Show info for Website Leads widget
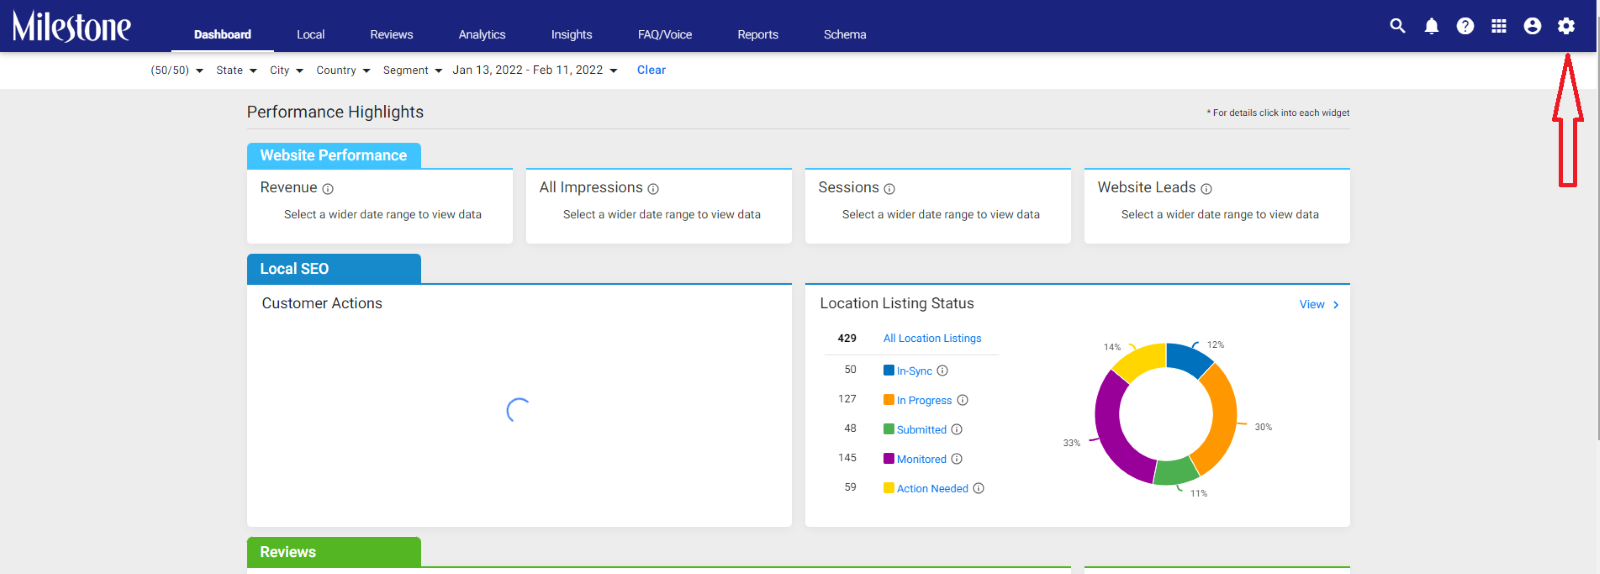The width and height of the screenshot is (1600, 574). tap(1206, 189)
